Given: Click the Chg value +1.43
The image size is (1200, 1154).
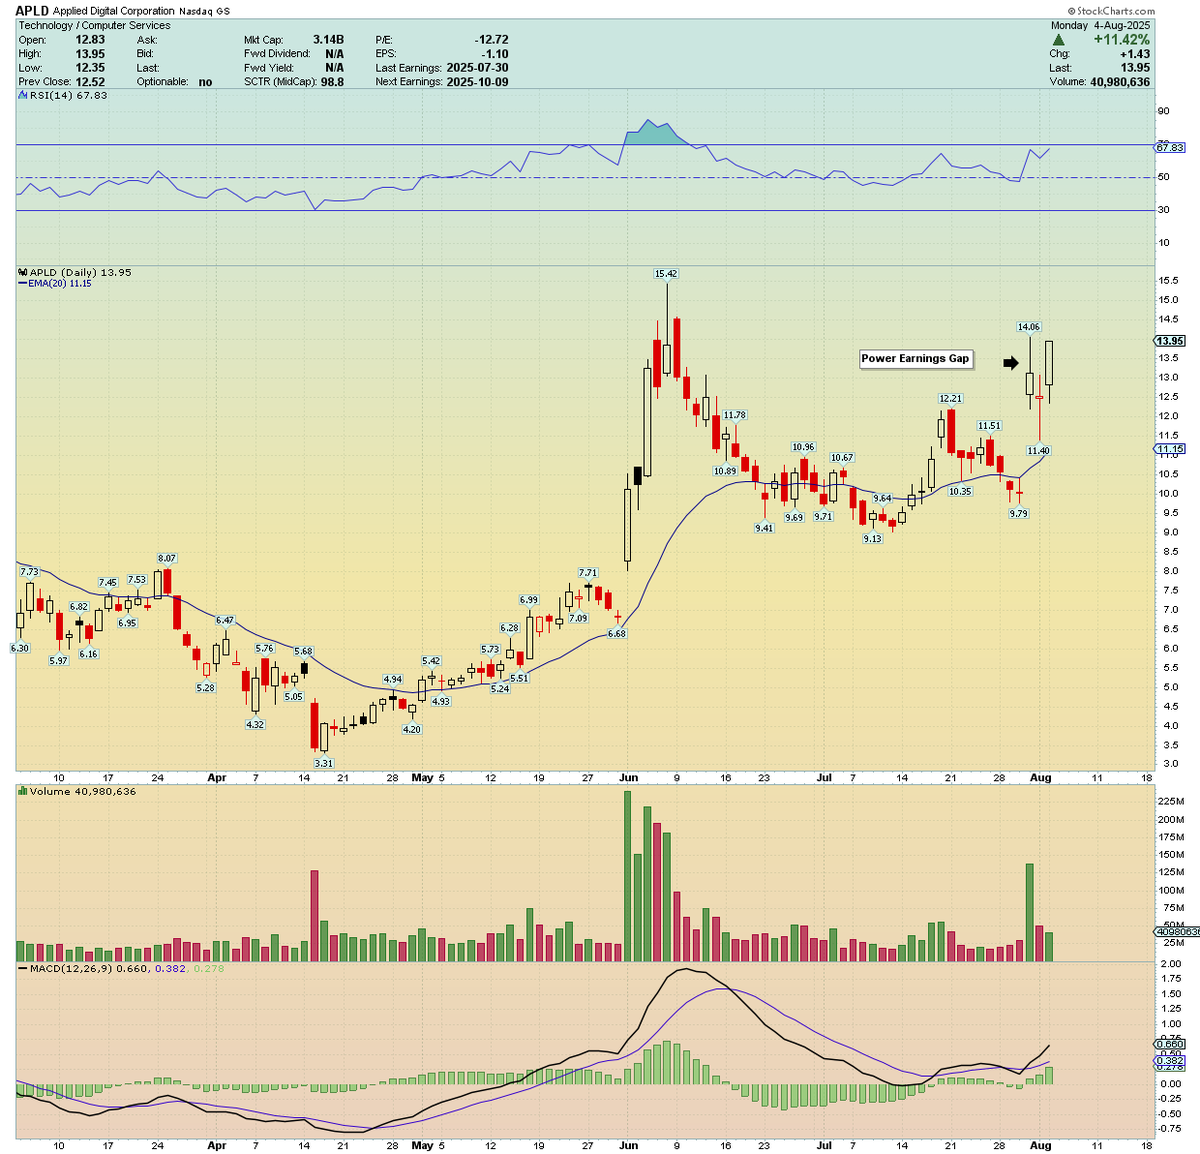Looking at the screenshot, I should coord(1135,54).
